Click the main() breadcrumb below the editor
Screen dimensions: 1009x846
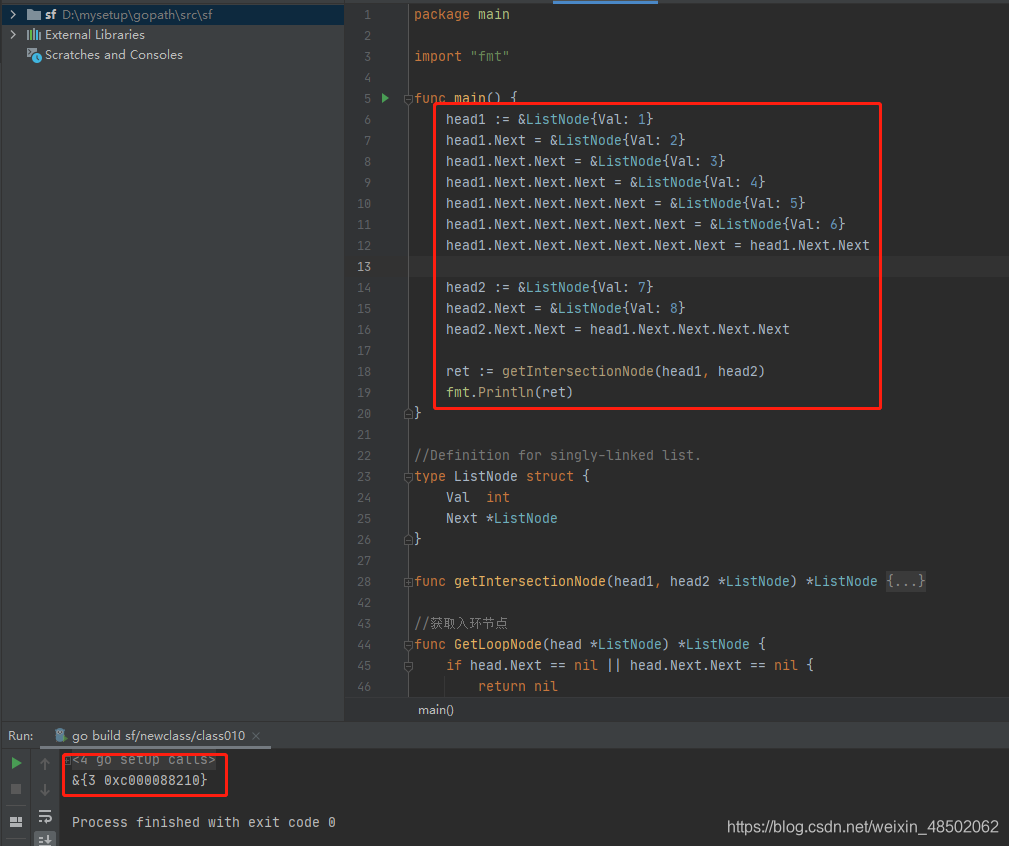pyautogui.click(x=436, y=710)
